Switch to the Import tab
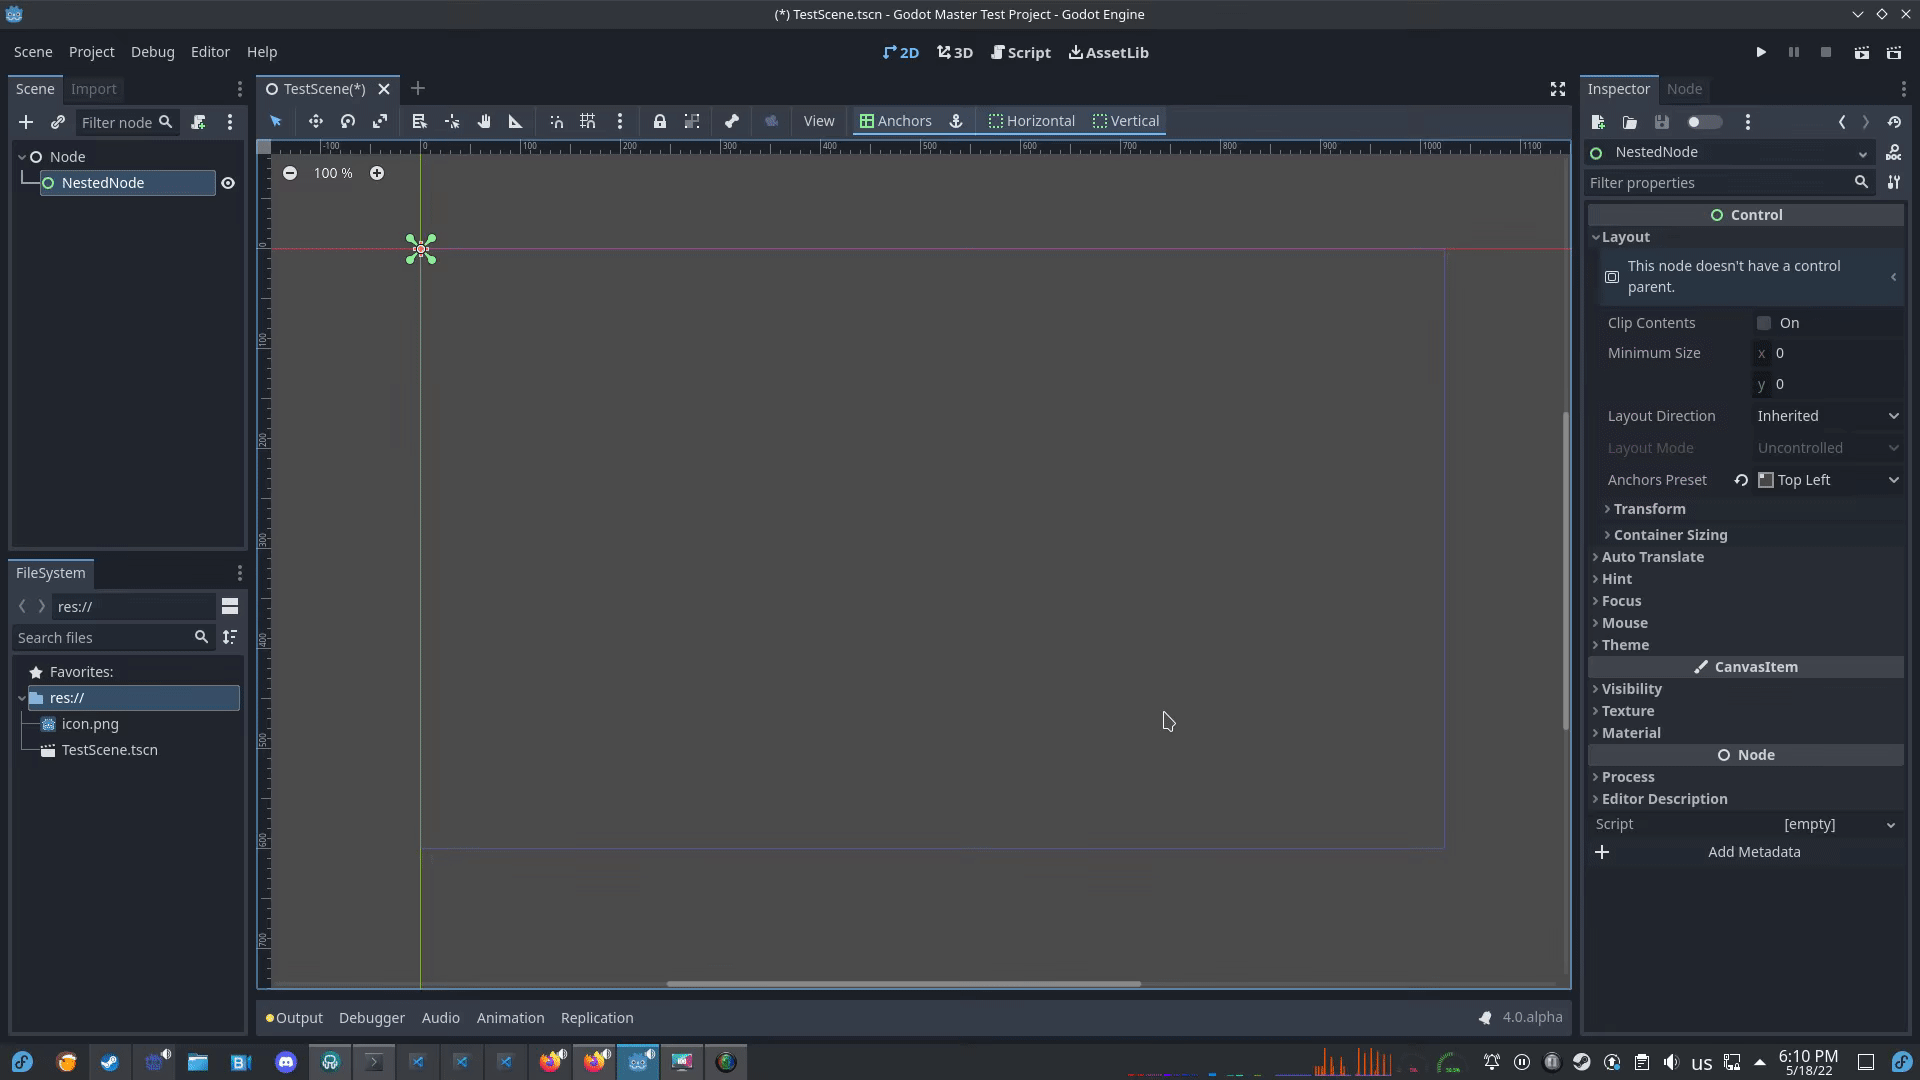The image size is (1920, 1080). (94, 89)
